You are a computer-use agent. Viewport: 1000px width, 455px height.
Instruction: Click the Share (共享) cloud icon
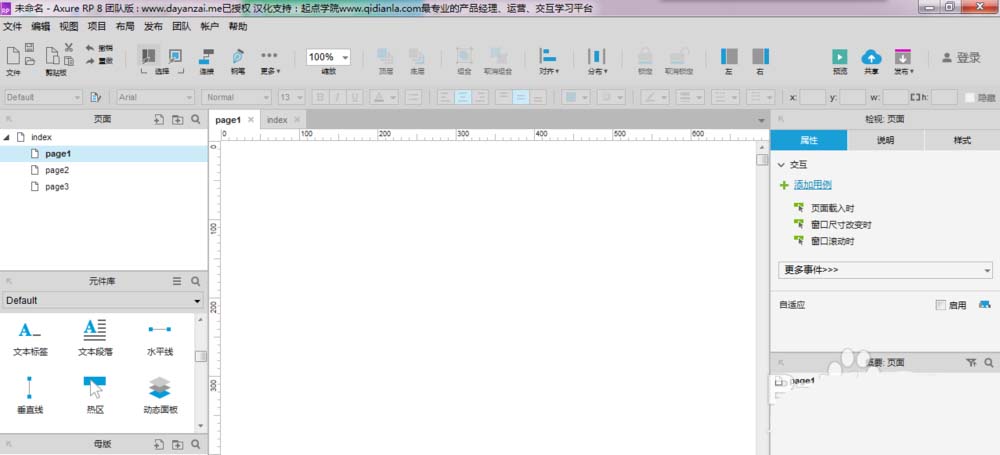(871, 57)
